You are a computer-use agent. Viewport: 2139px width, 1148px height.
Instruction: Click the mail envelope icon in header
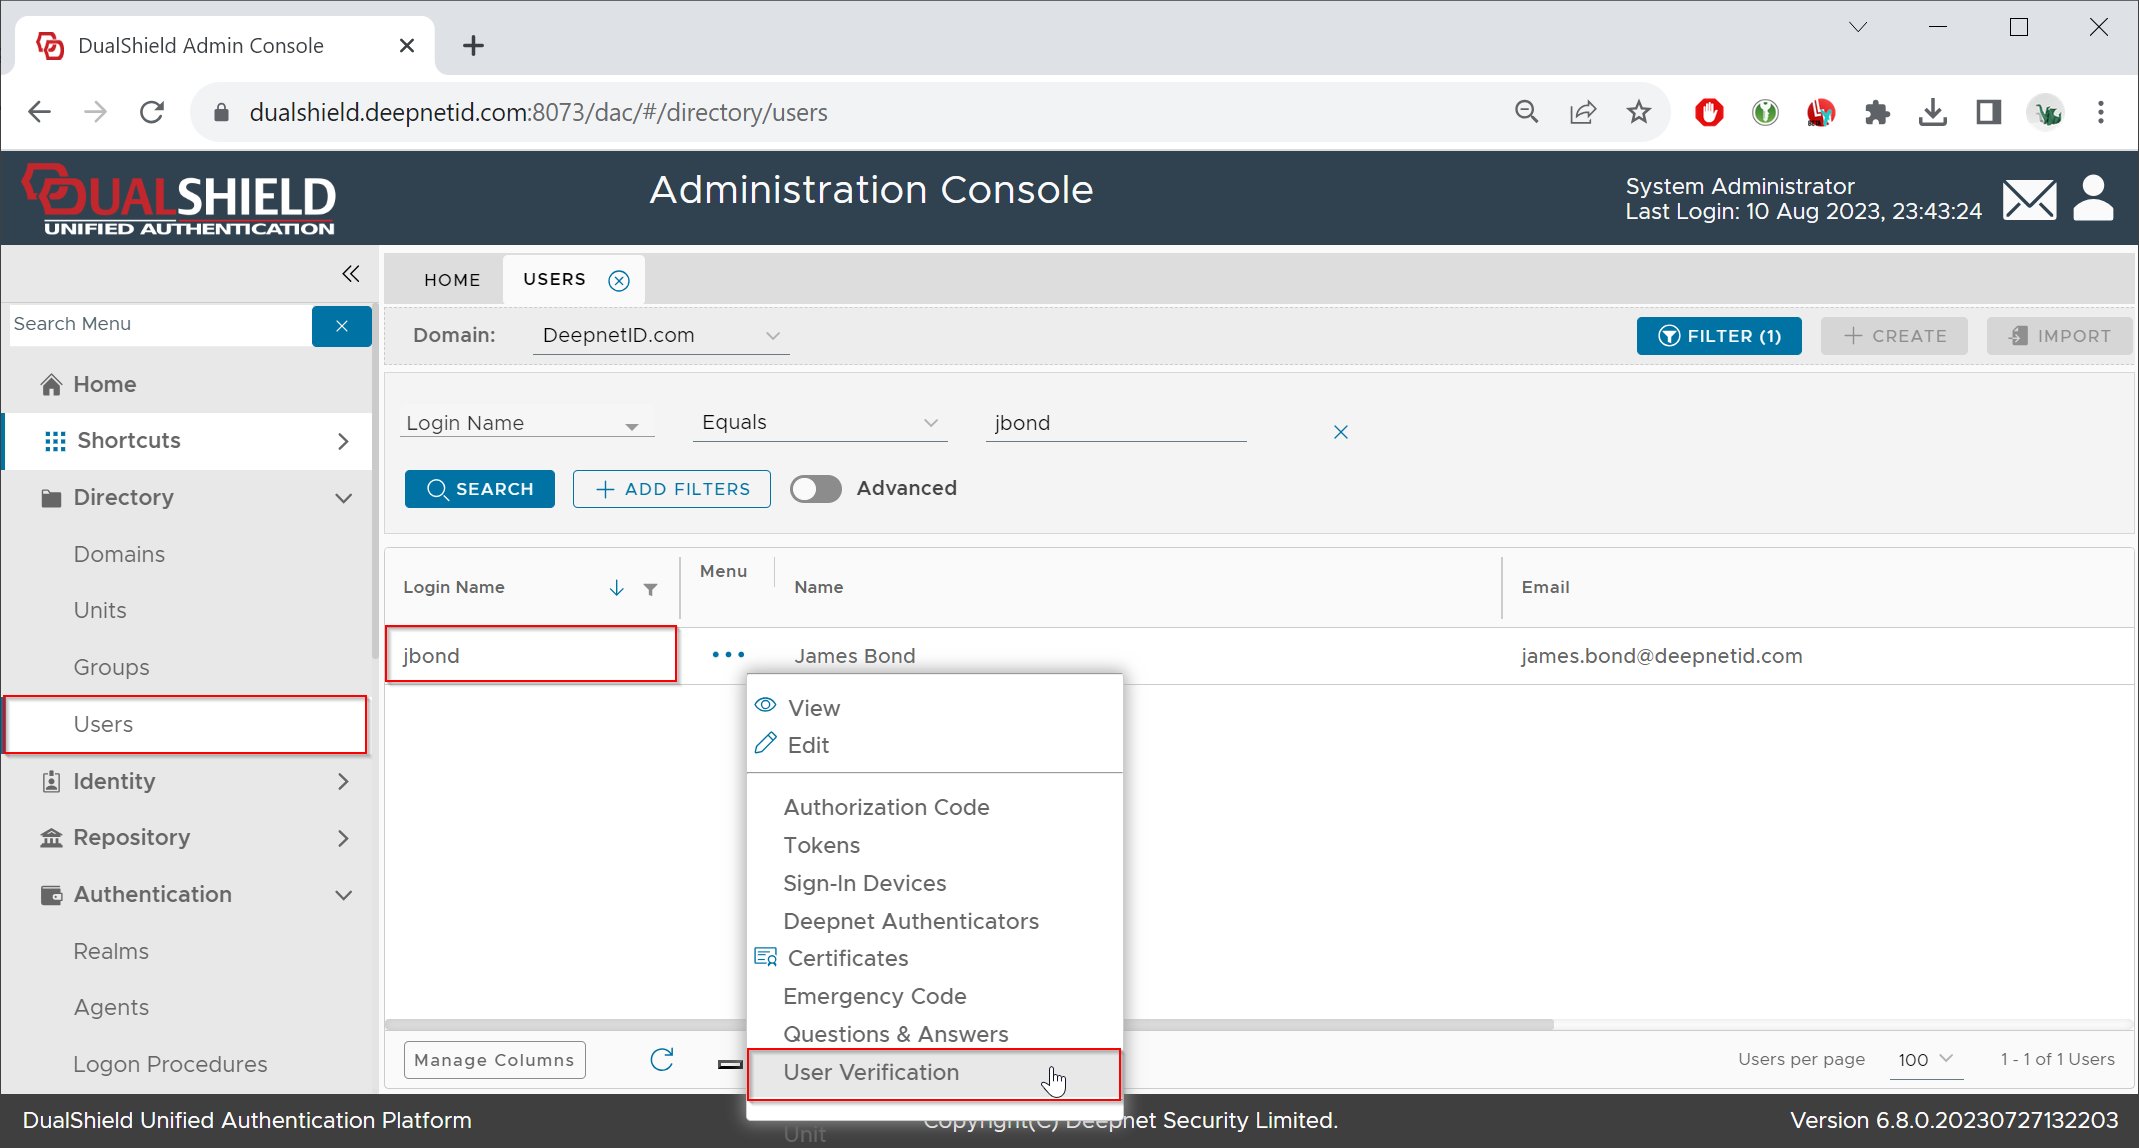[x=2029, y=199]
